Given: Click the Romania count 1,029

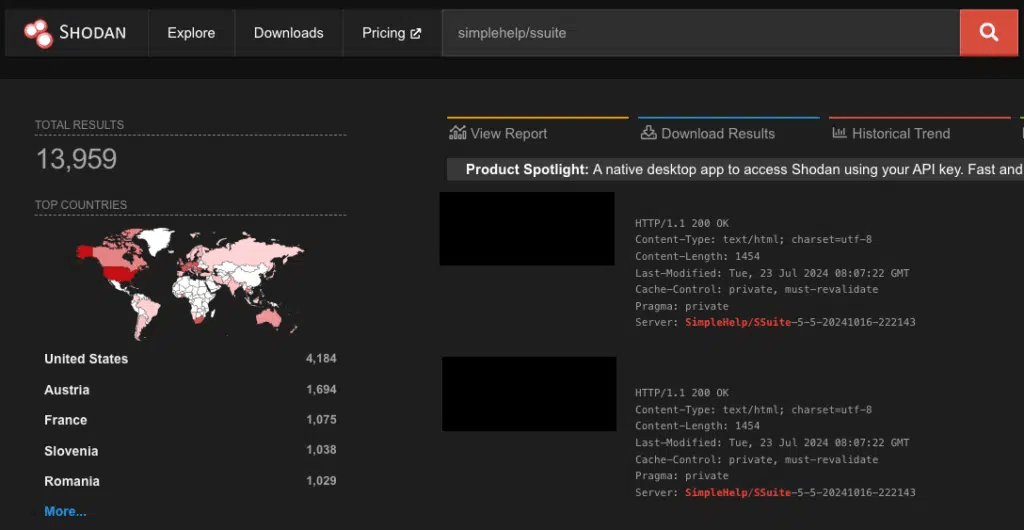Looking at the screenshot, I should (321, 481).
